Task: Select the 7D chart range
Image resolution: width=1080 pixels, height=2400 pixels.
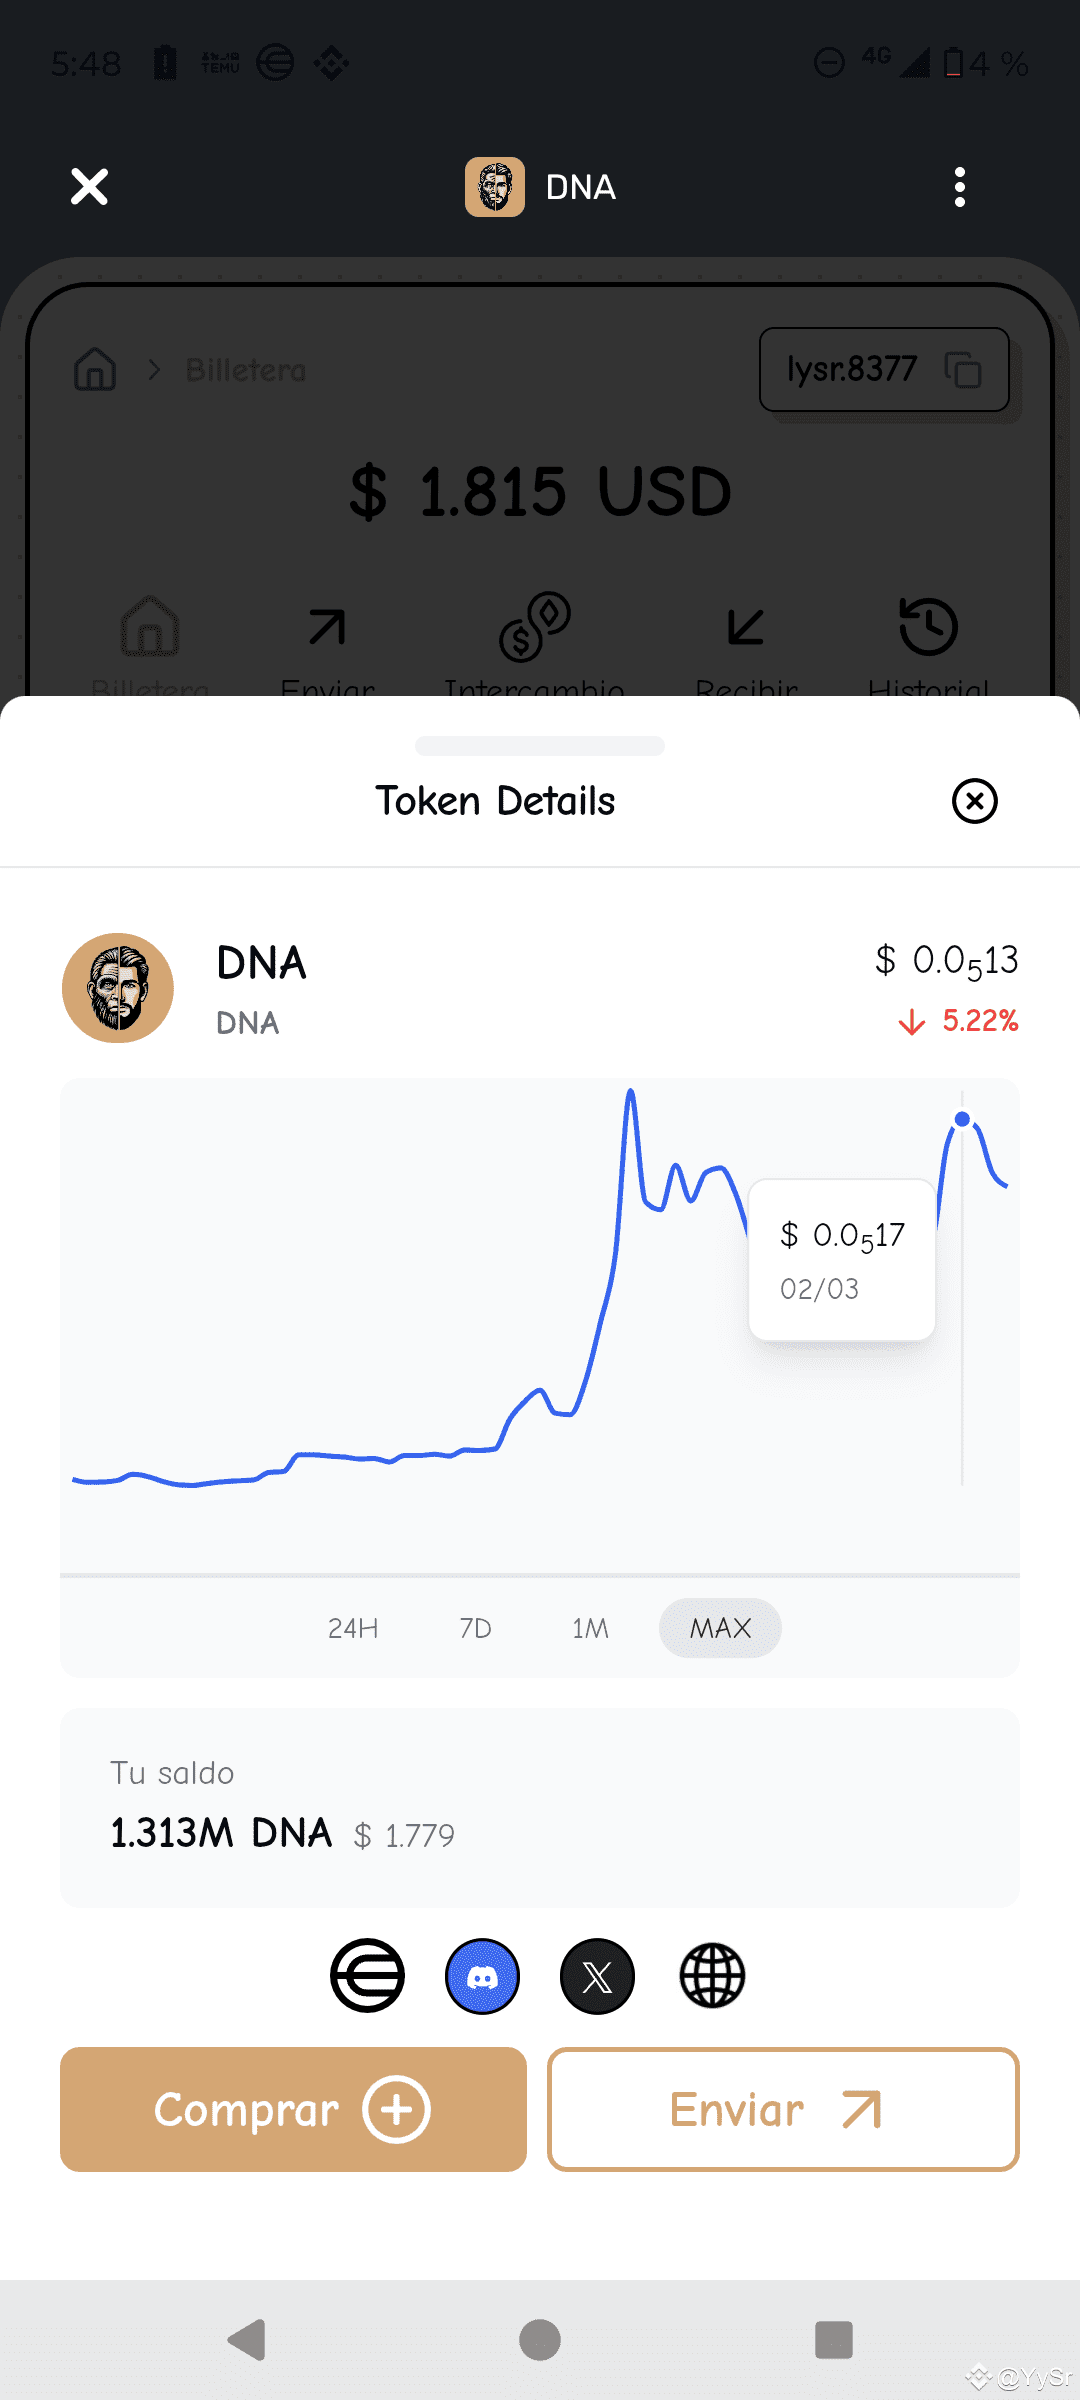Action: coord(475,1628)
